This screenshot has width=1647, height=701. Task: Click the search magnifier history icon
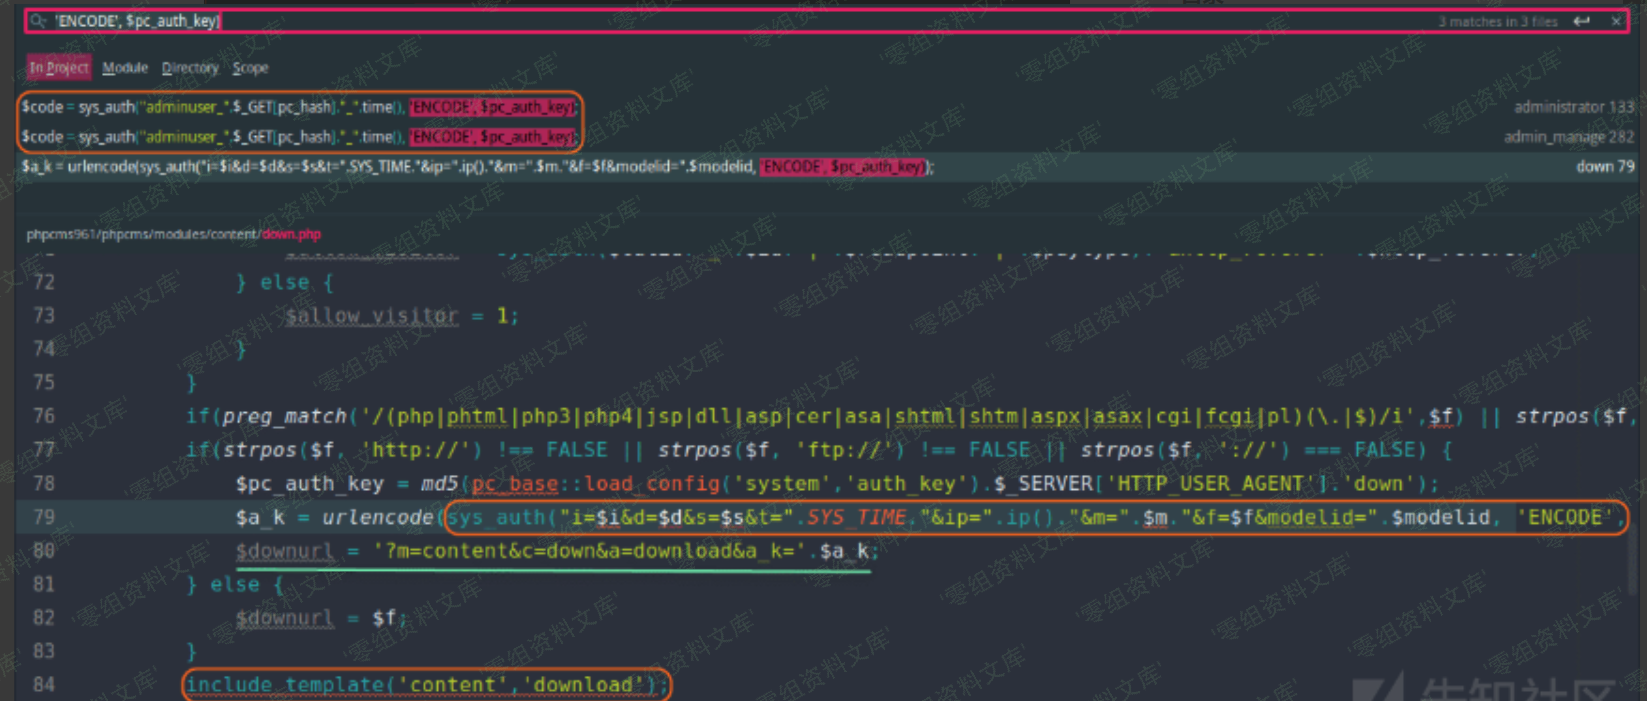(38, 21)
